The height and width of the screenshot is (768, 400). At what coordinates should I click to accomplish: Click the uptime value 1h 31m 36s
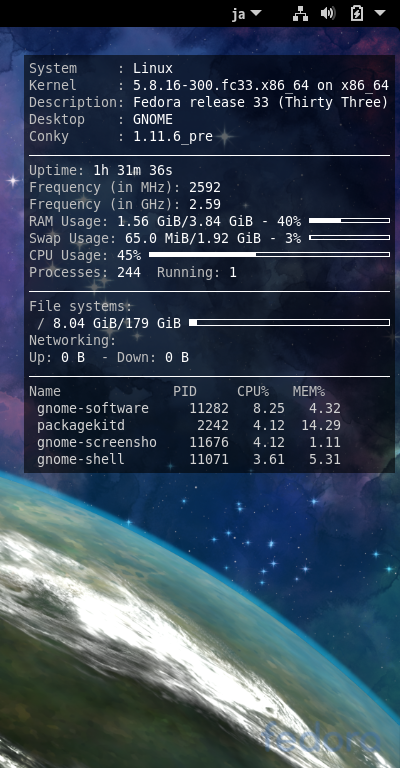click(133, 170)
